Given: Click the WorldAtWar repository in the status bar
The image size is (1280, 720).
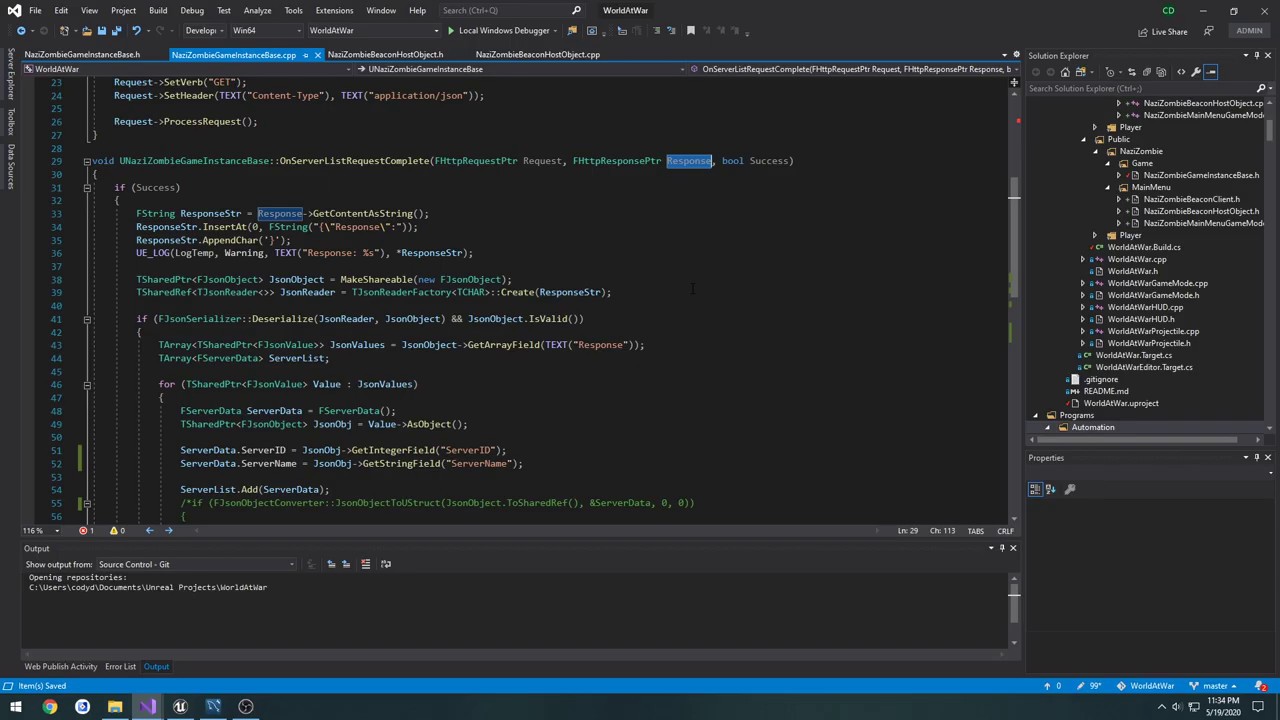Looking at the screenshot, I should [x=1145, y=686].
